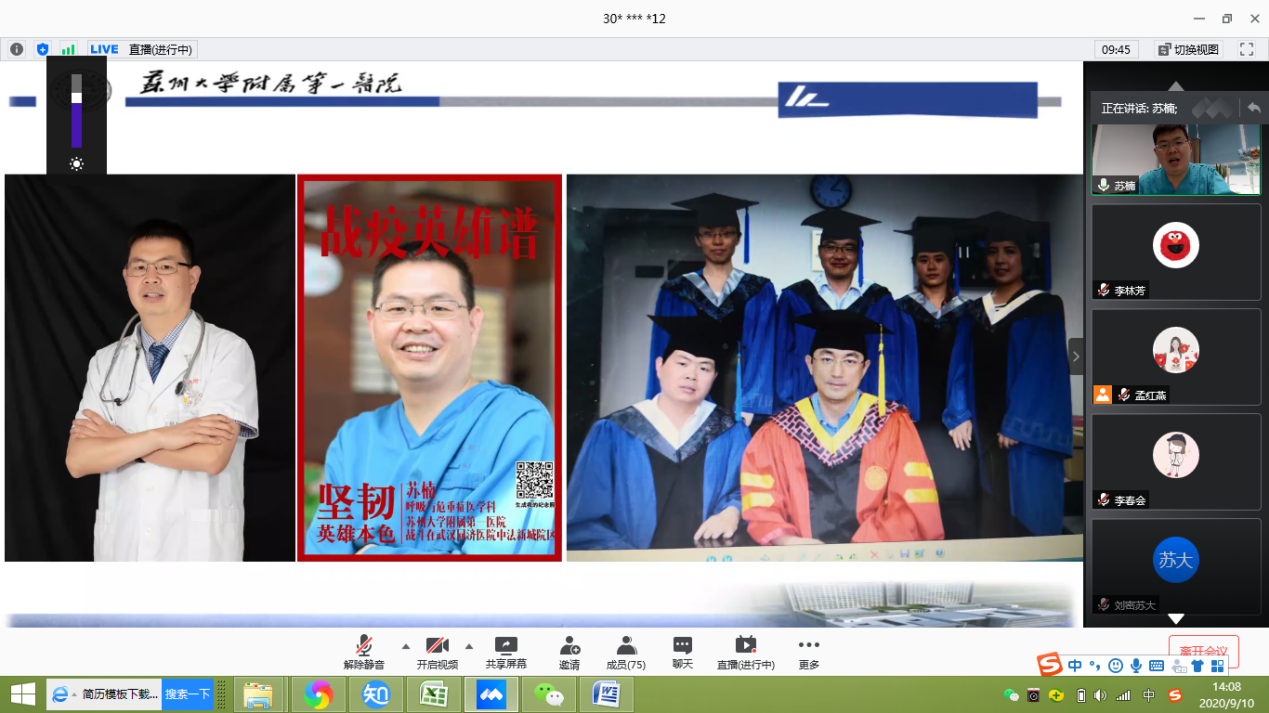Screen dimensions: 1269x713
Task: Unmute microphone with 解除静音
Action: coord(364,653)
